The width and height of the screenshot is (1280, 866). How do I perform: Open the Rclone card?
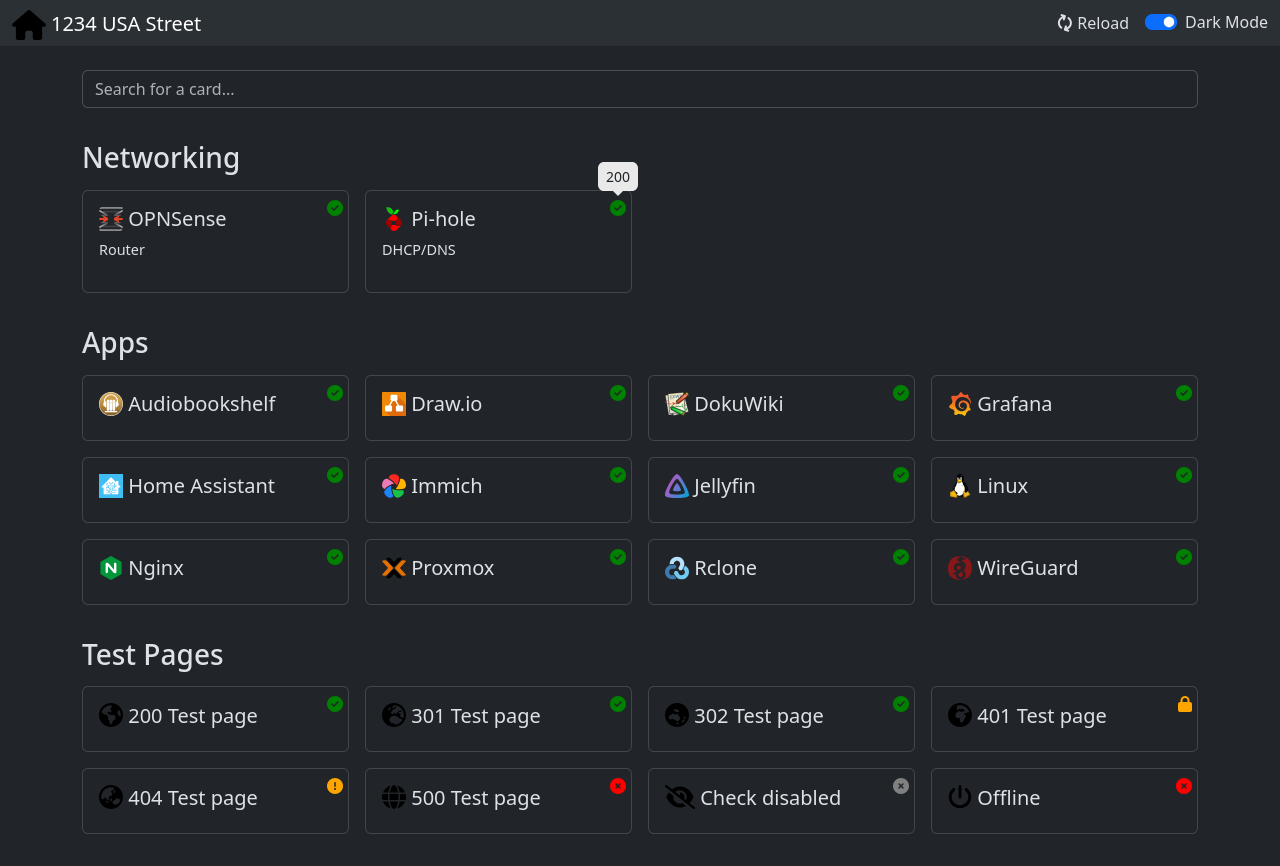click(x=781, y=572)
